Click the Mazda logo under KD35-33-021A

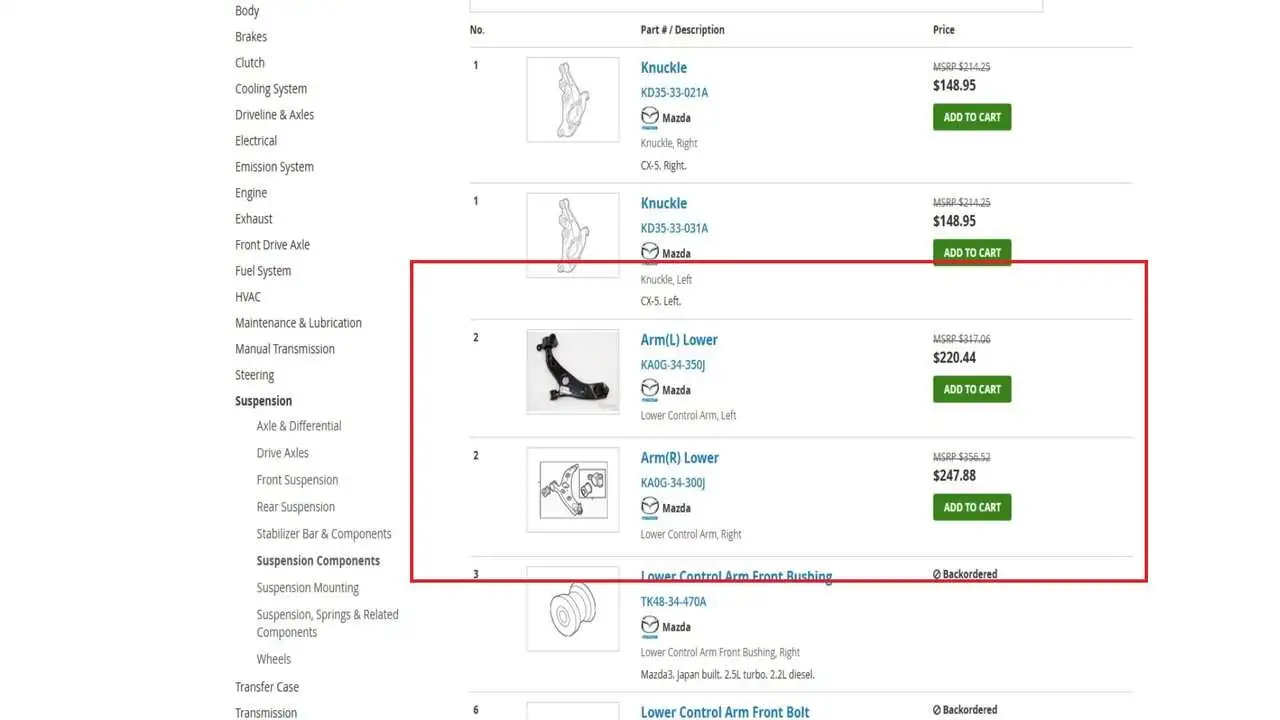point(650,117)
